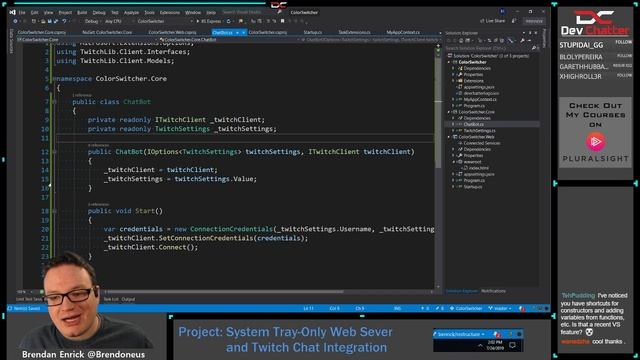Click the Visual Studio logo icon
This screenshot has height=360, width=640.
[13, 12]
